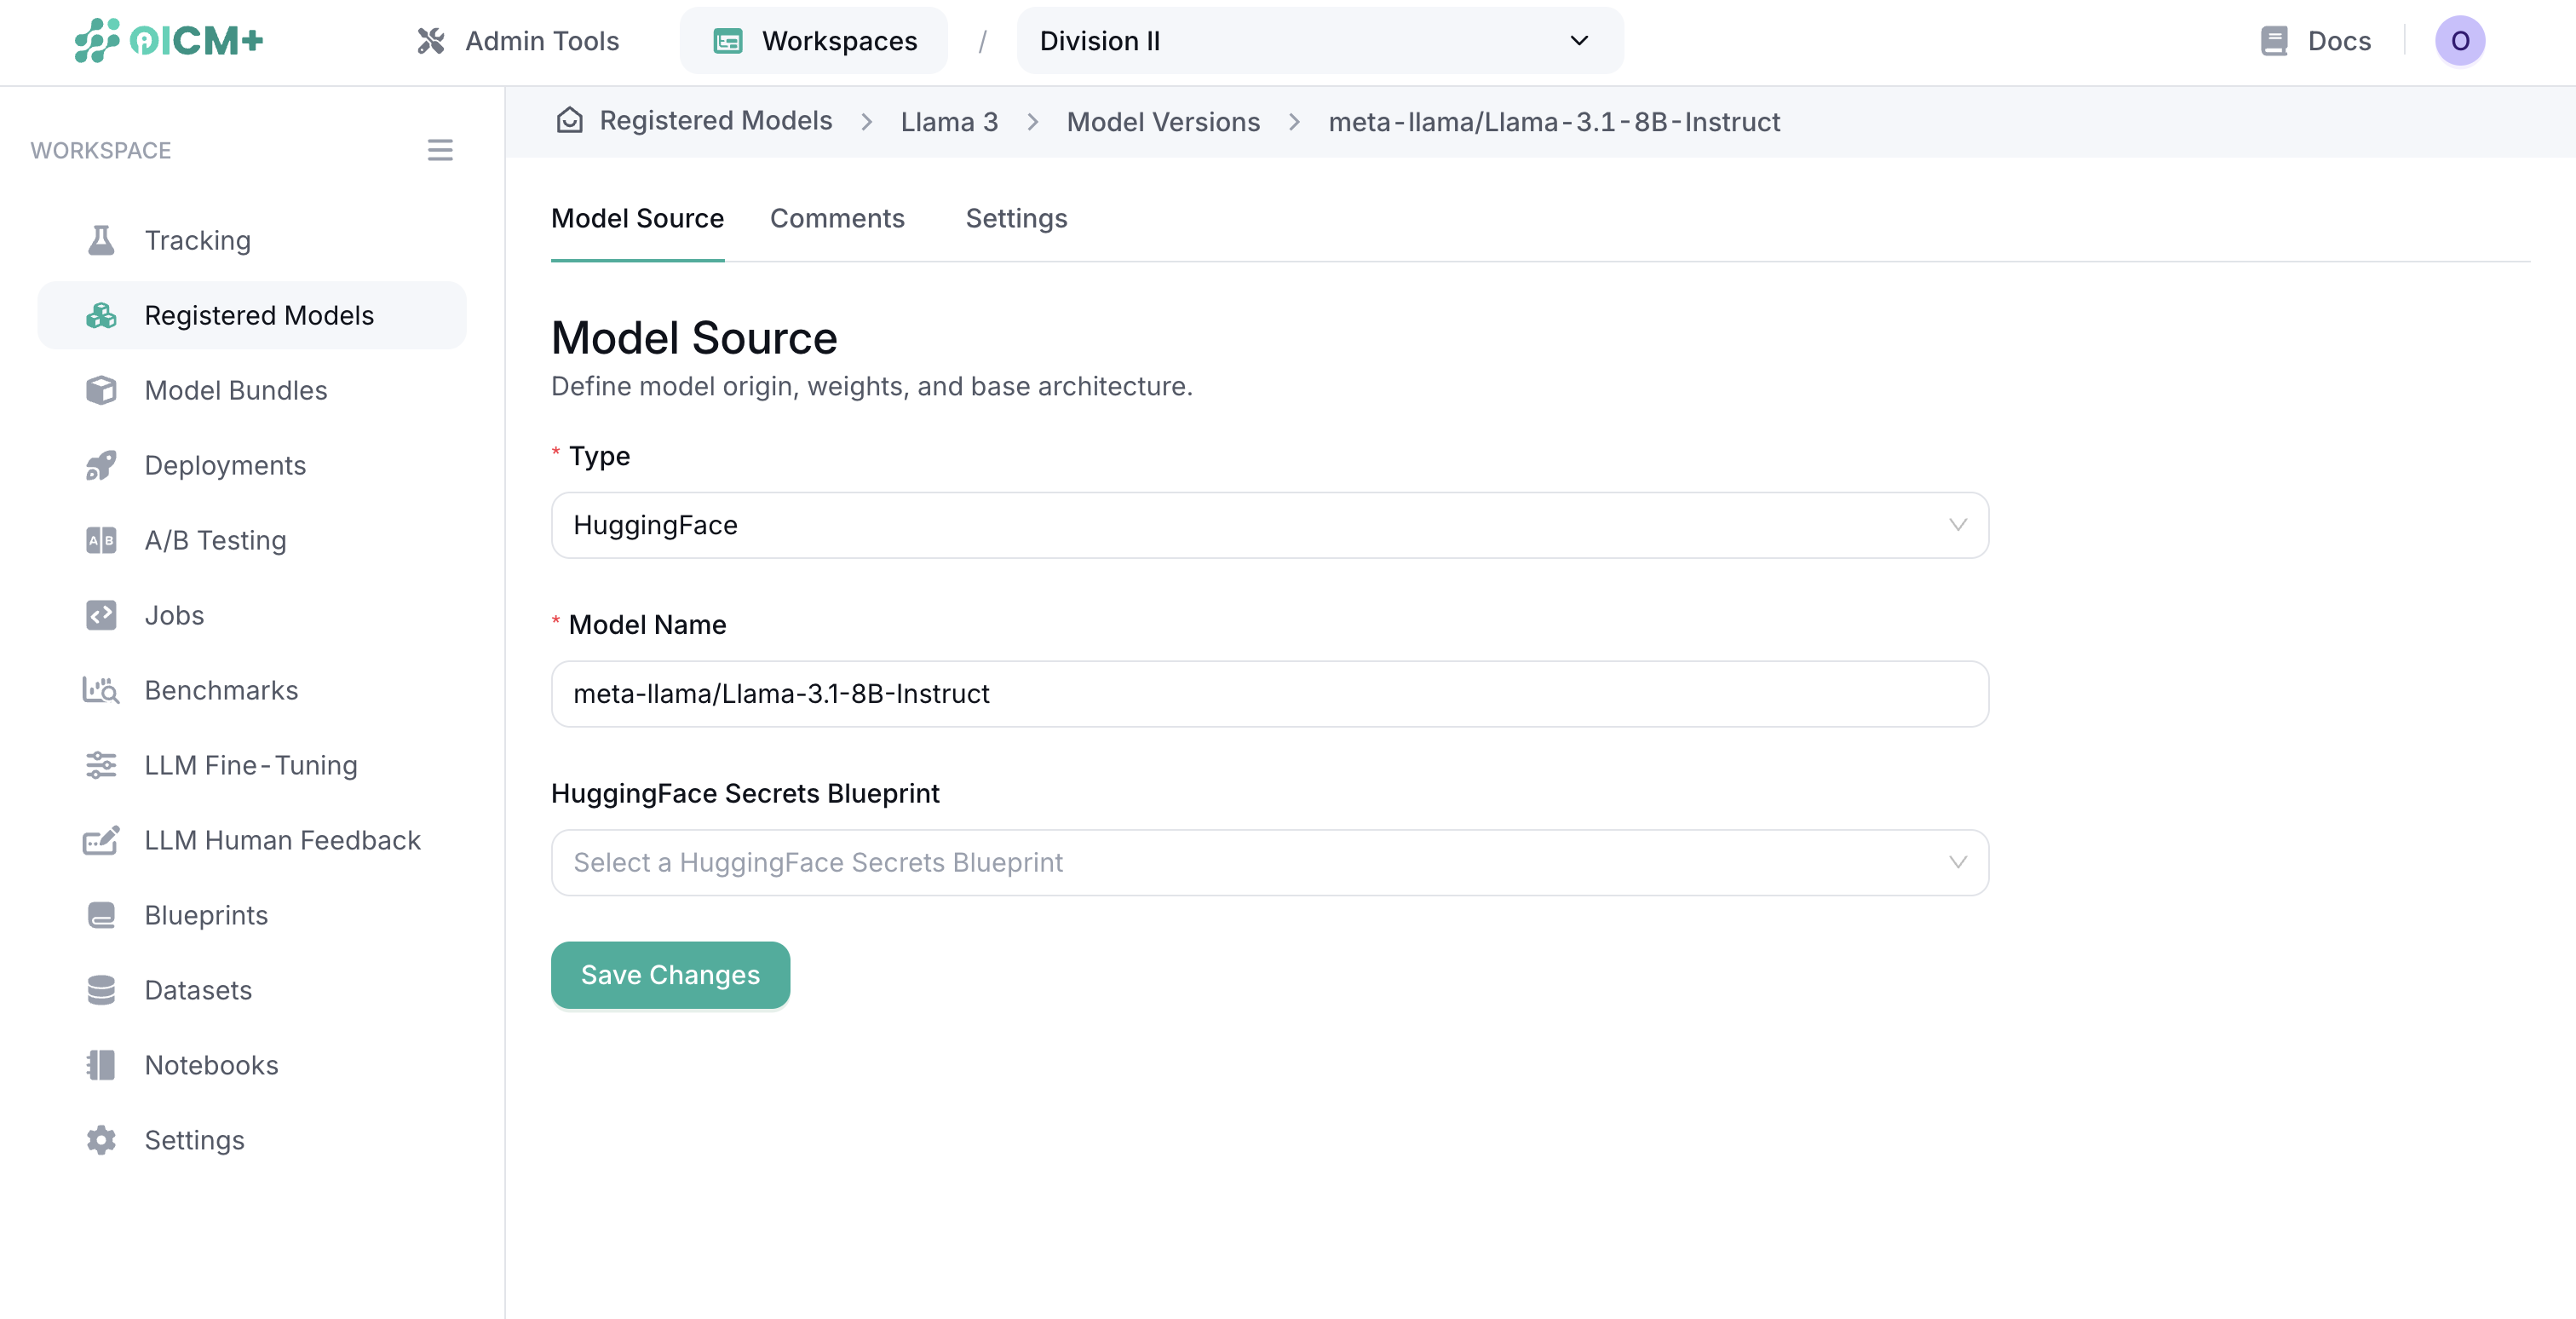
Task: Click the Model Bundles cube icon
Action: (100, 390)
